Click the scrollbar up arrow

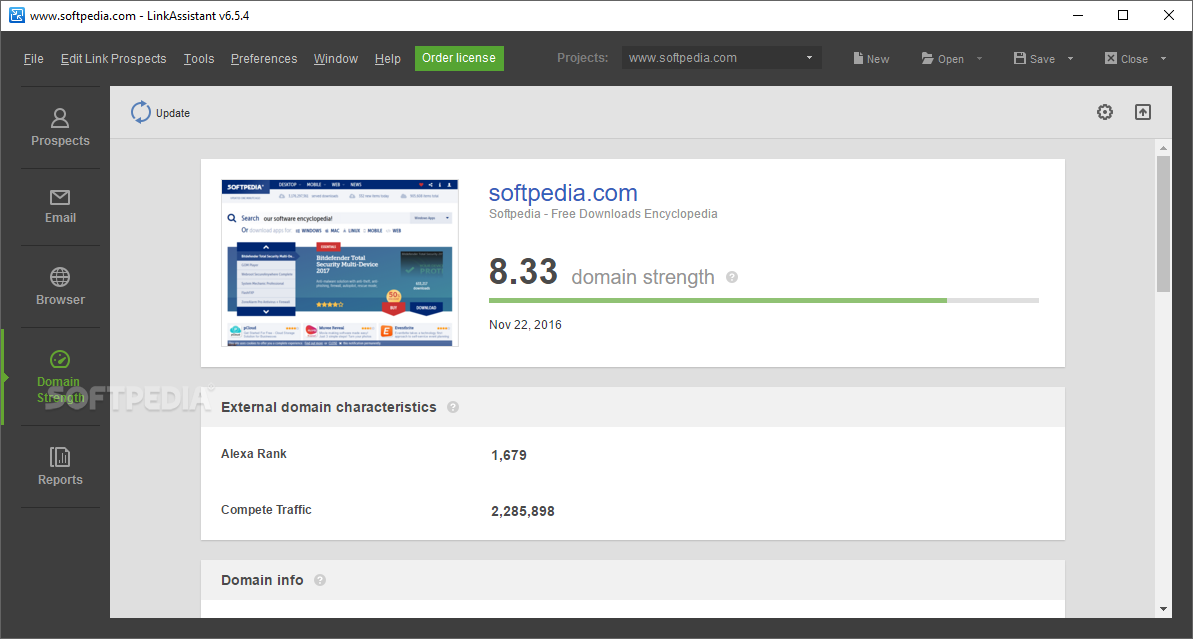(1163, 148)
